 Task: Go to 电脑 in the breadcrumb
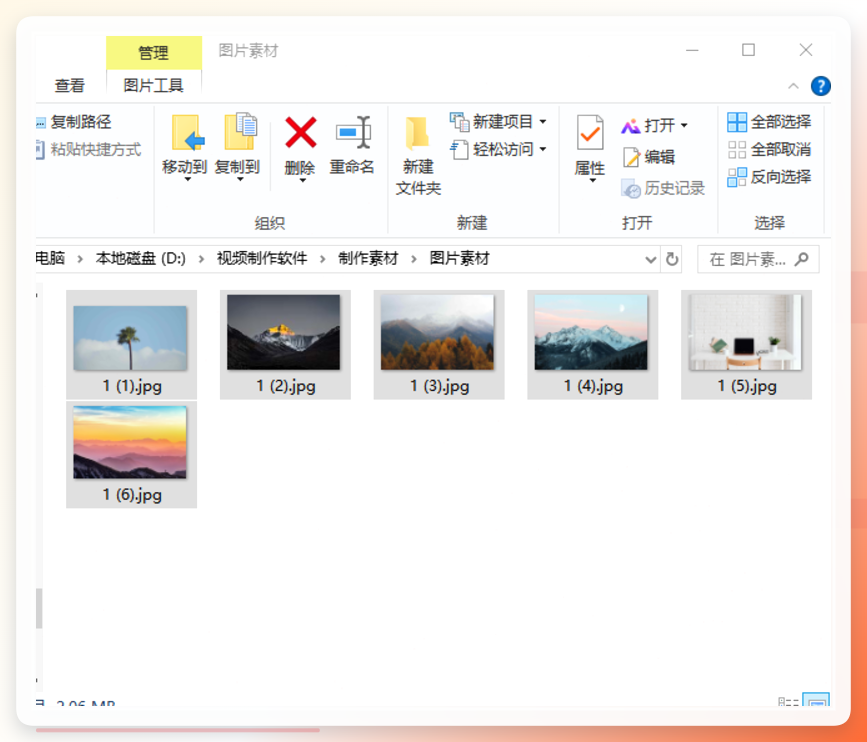50,258
